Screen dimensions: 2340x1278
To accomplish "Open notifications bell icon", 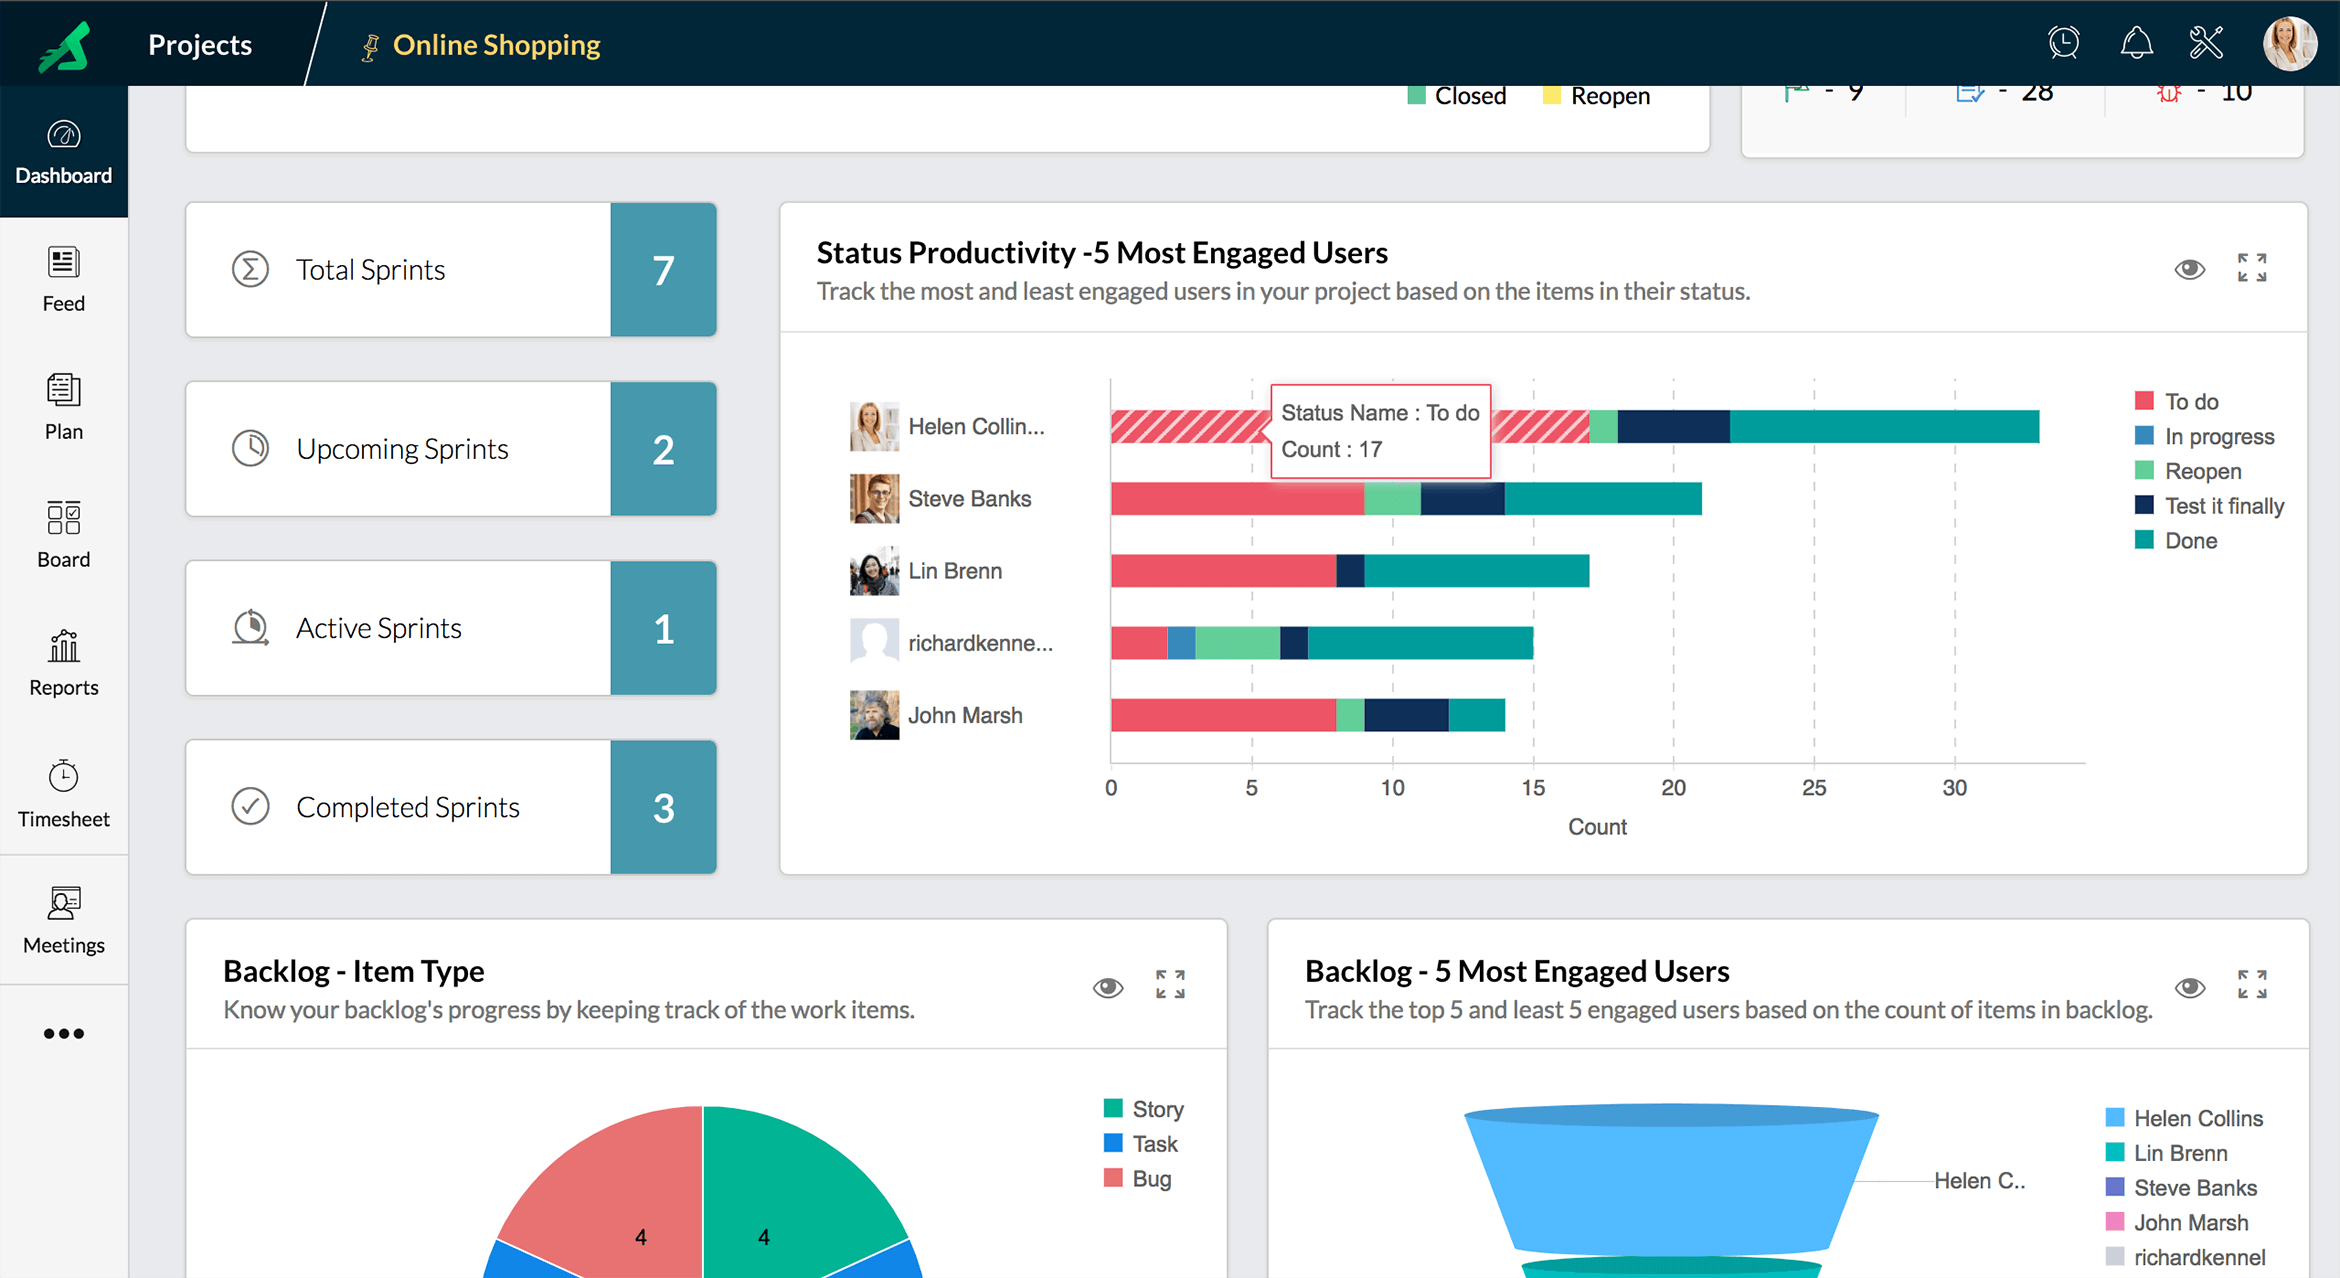I will pyautogui.click(x=2136, y=42).
